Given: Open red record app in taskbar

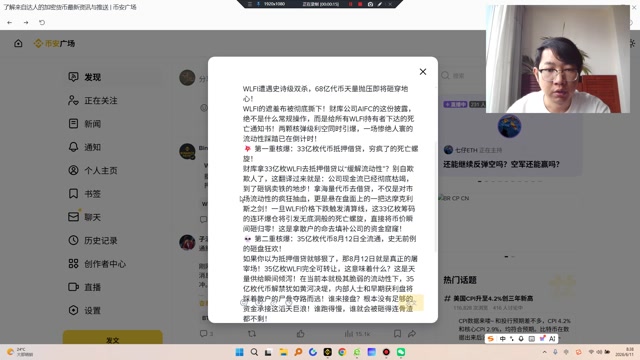Looking at the screenshot, I should [x=386, y=352].
